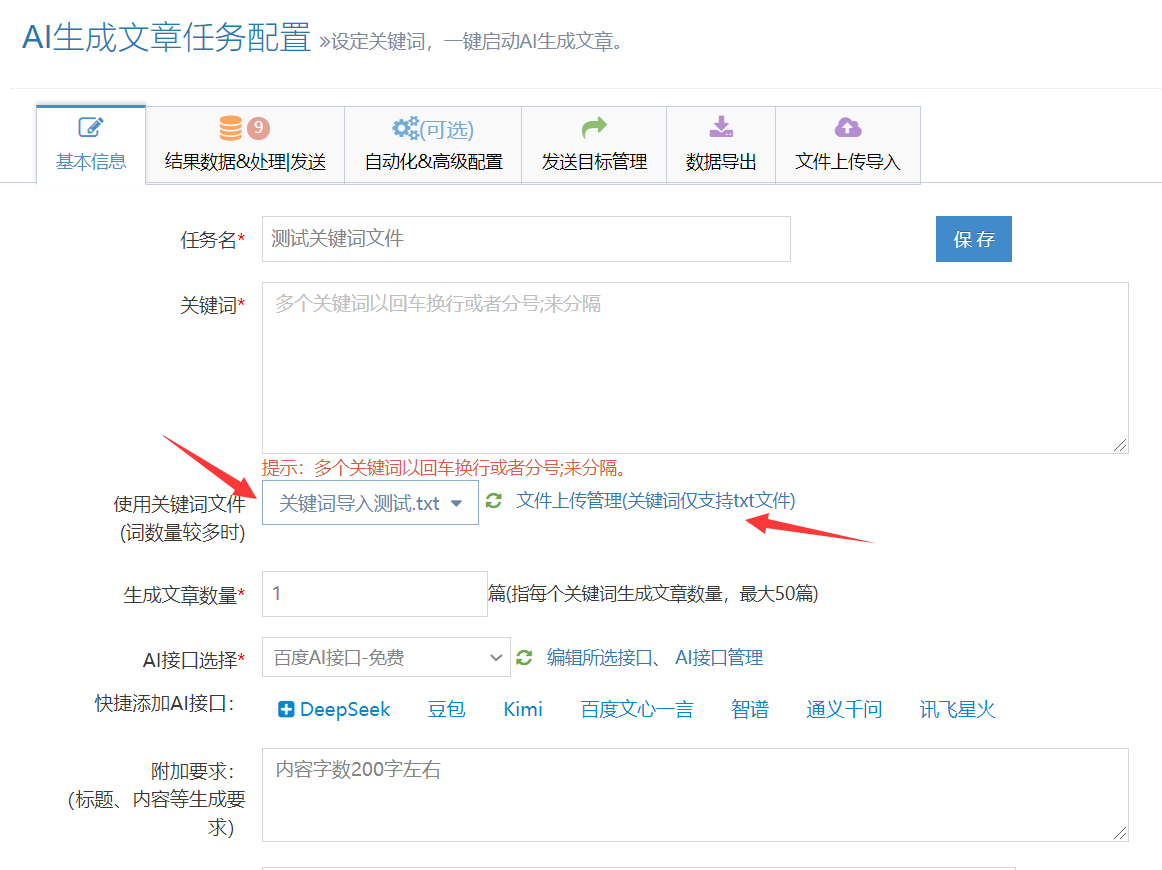Click the green share arrow icon
Screen dimensions: 1162x870
pyautogui.click(x=594, y=128)
